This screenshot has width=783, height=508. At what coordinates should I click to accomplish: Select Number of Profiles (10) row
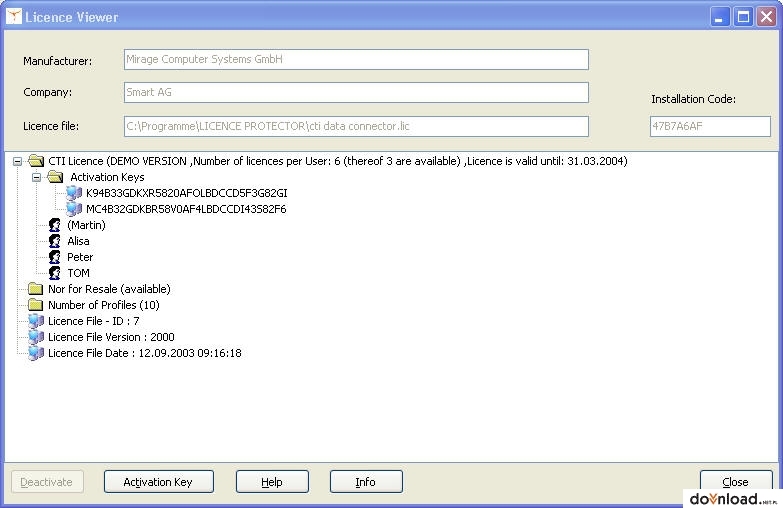coord(104,305)
